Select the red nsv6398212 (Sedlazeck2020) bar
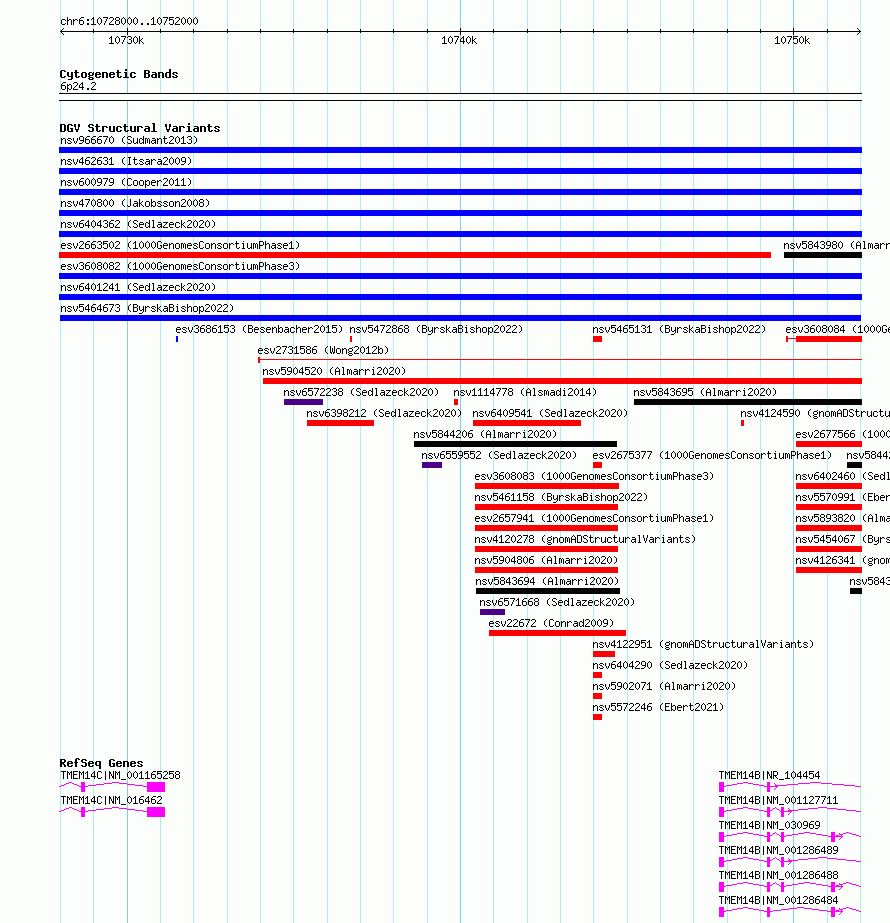Viewport: 890px width, 923px height. pos(340,423)
